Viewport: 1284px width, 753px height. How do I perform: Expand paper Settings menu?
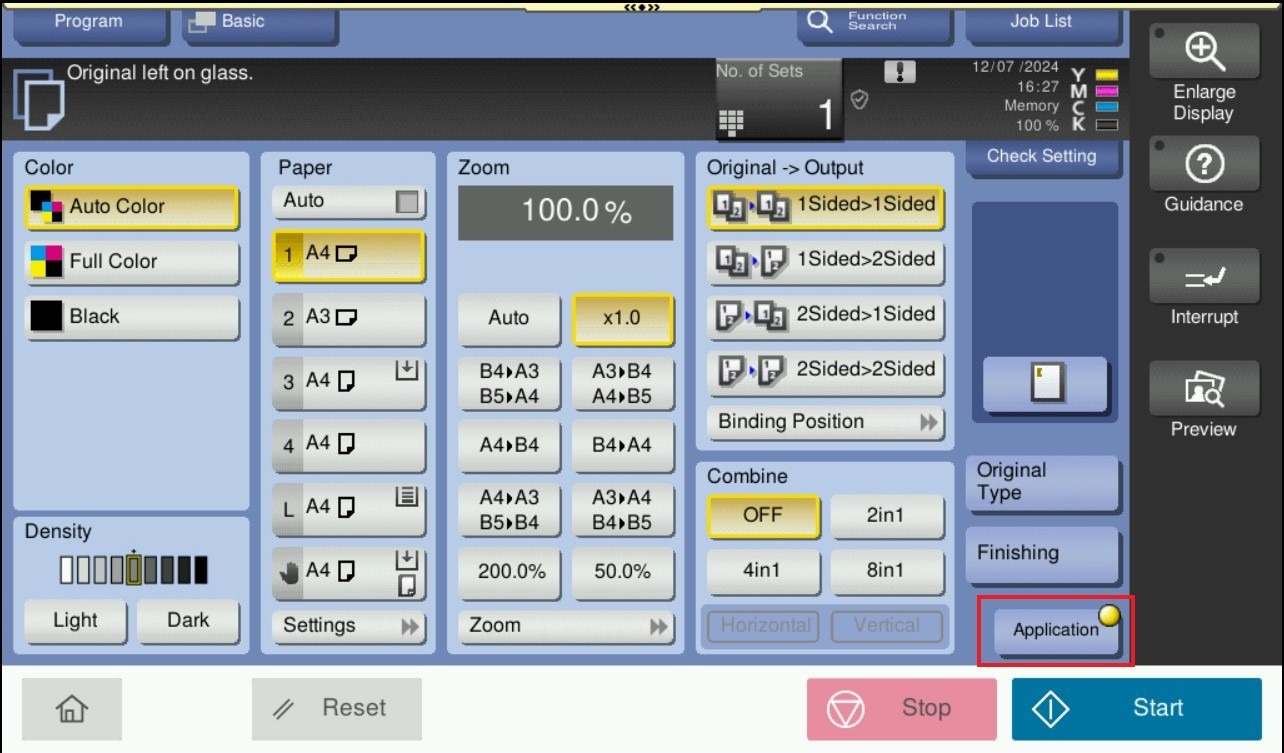[x=348, y=626]
